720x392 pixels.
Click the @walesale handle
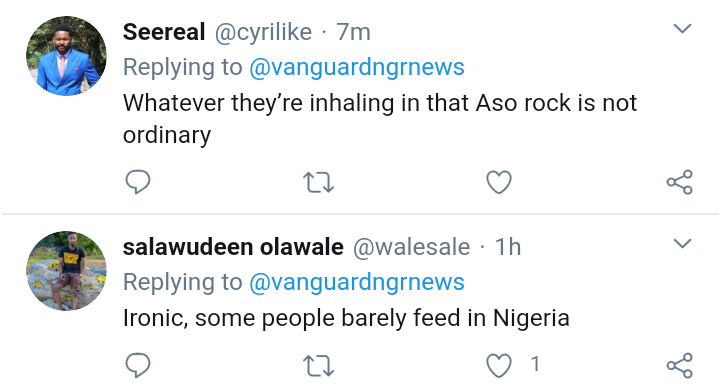pos(411,247)
